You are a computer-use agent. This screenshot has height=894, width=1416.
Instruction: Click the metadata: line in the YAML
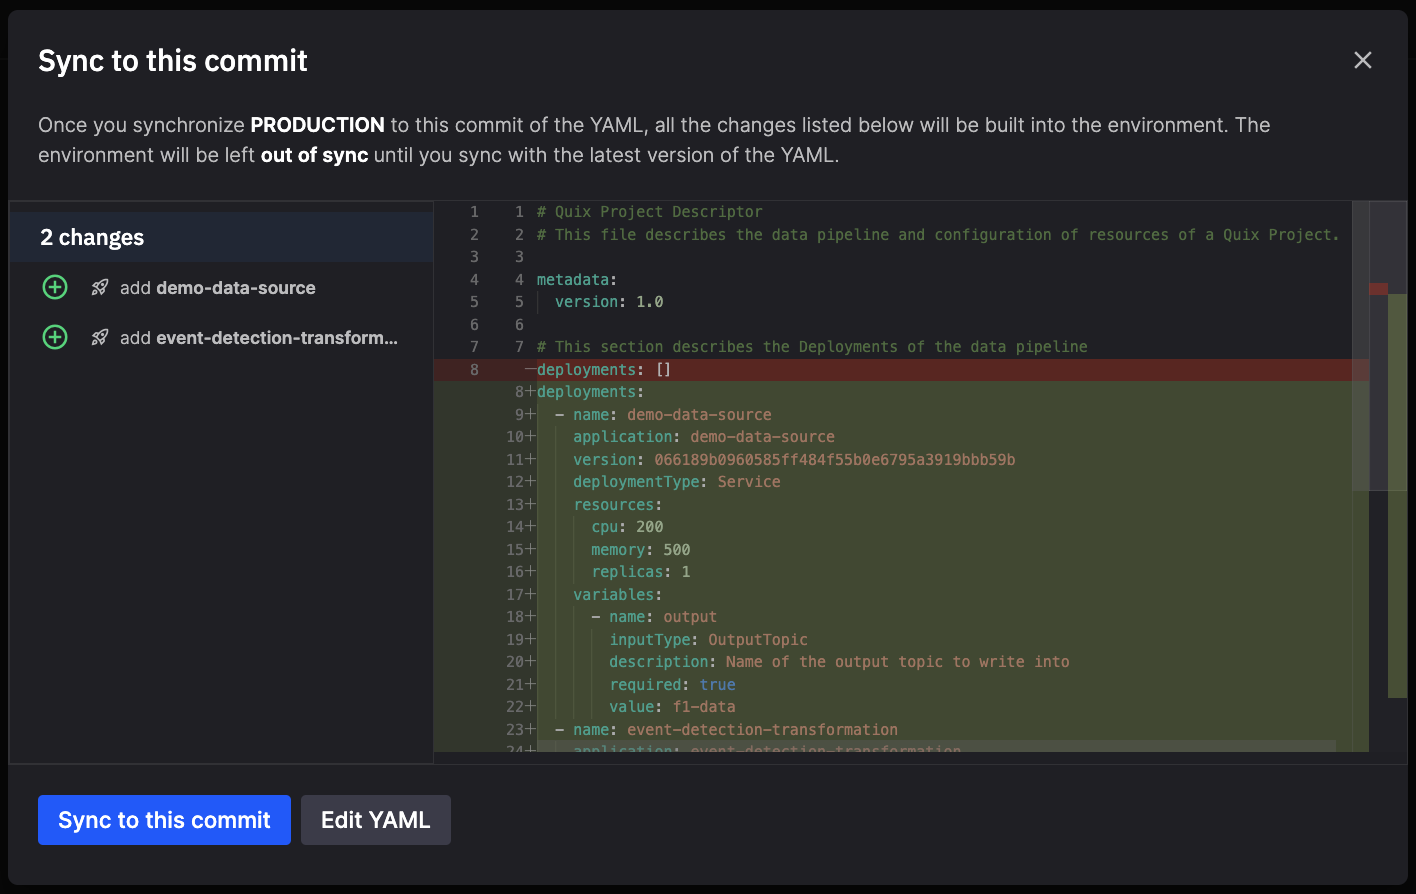[x=577, y=280]
